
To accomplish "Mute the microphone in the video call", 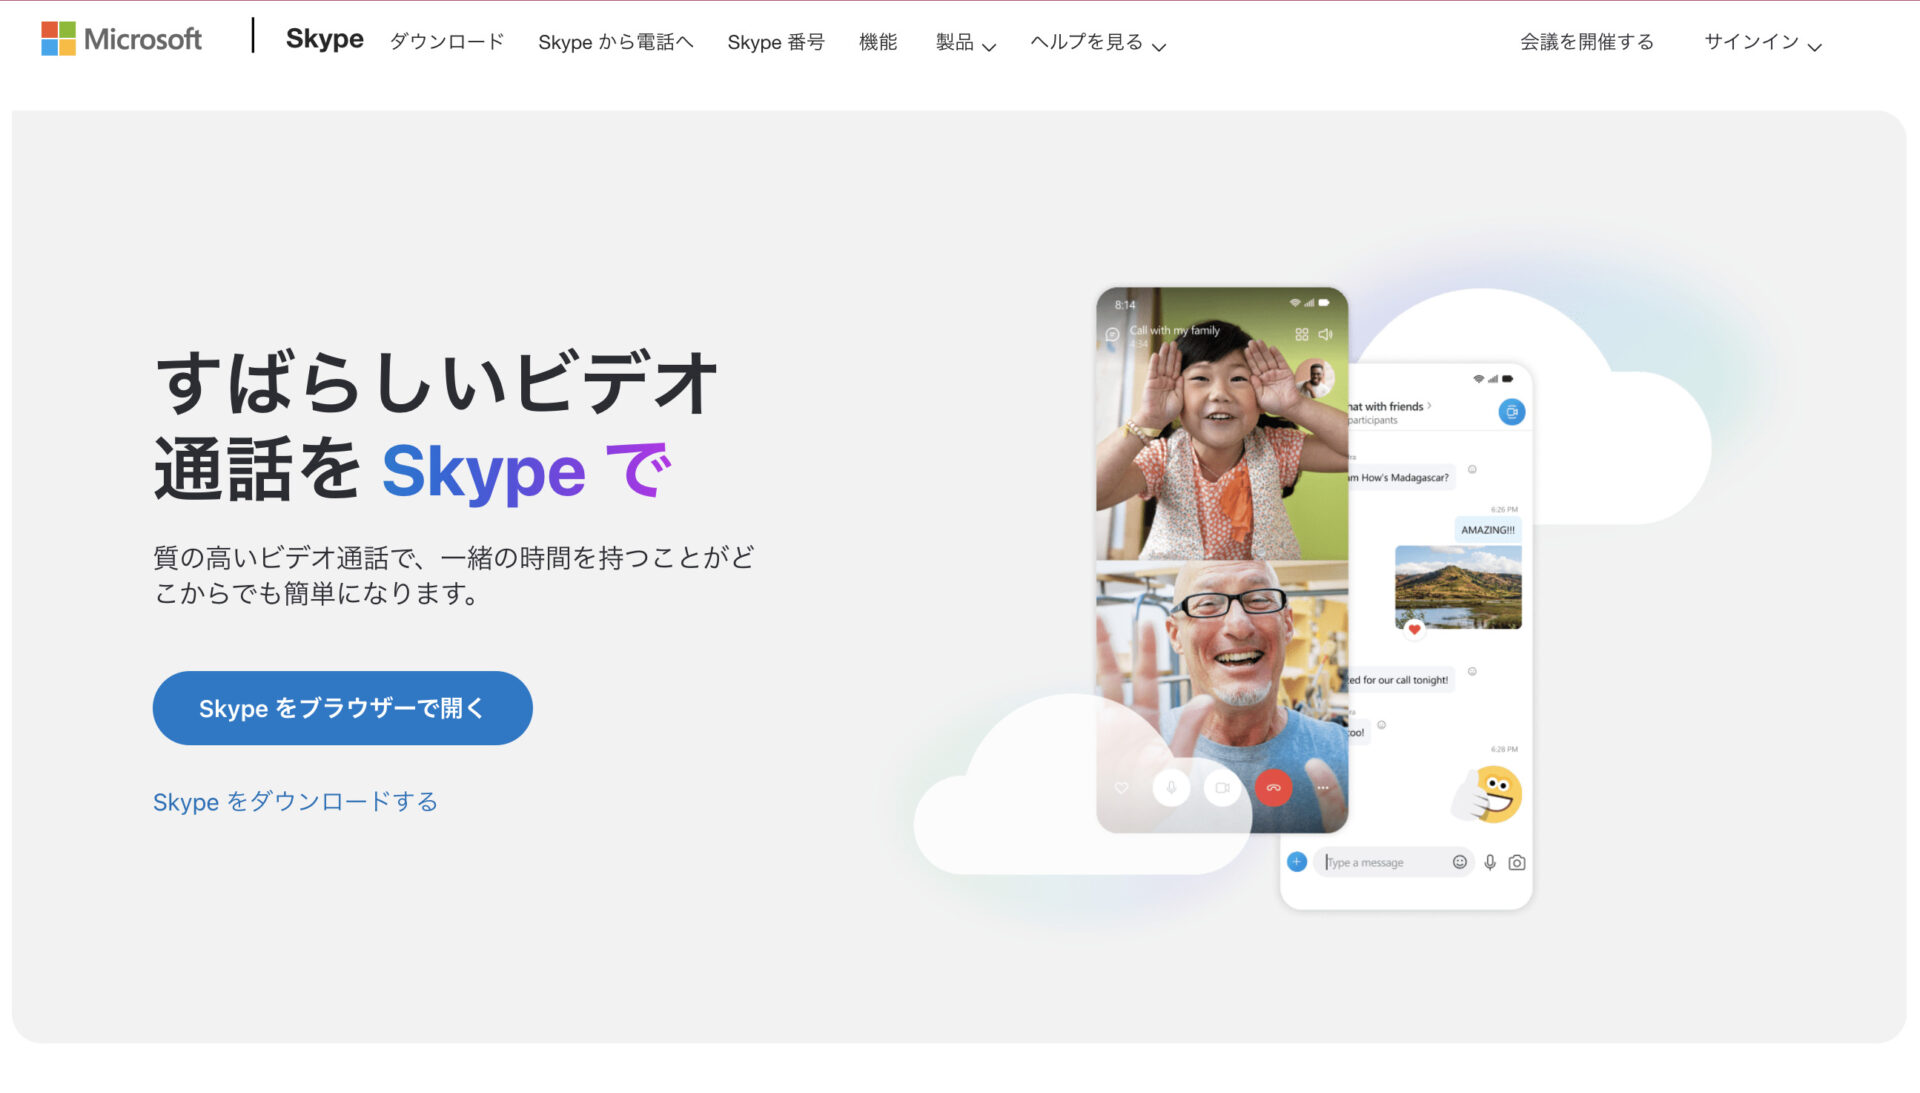I will (1171, 787).
